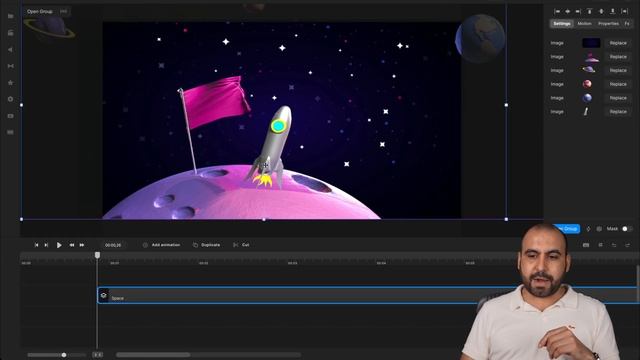The image size is (640, 360).
Task: Click the timeline playhead marker
Action: pos(97,255)
